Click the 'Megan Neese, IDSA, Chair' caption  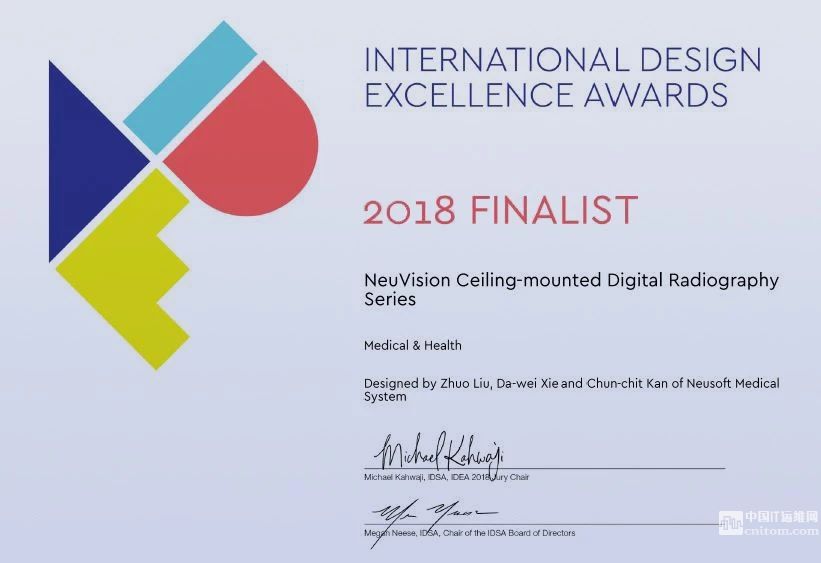tap(469, 533)
